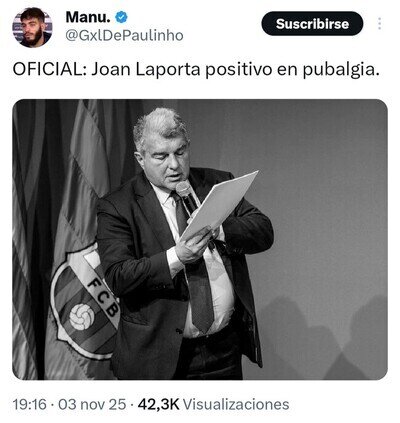
Task: Click the 03 nov 25 date
Action: (92, 404)
